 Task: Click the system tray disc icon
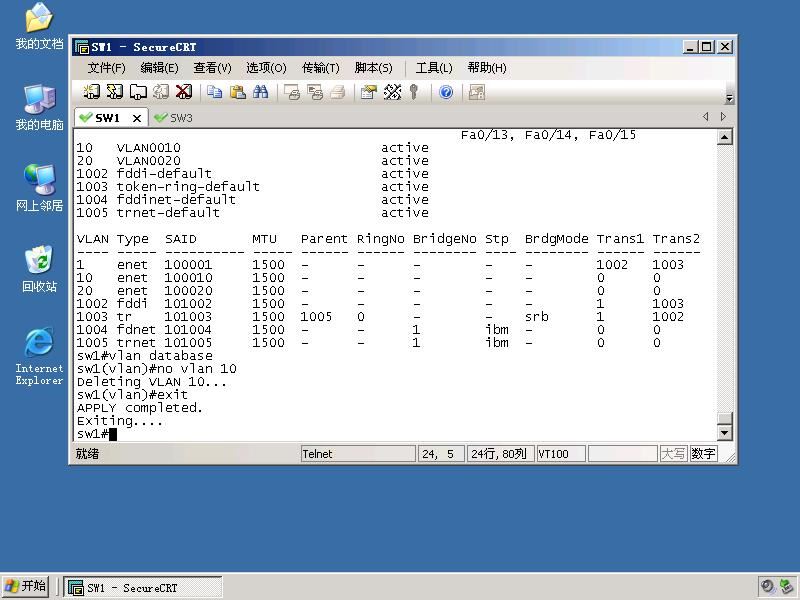coord(767,586)
